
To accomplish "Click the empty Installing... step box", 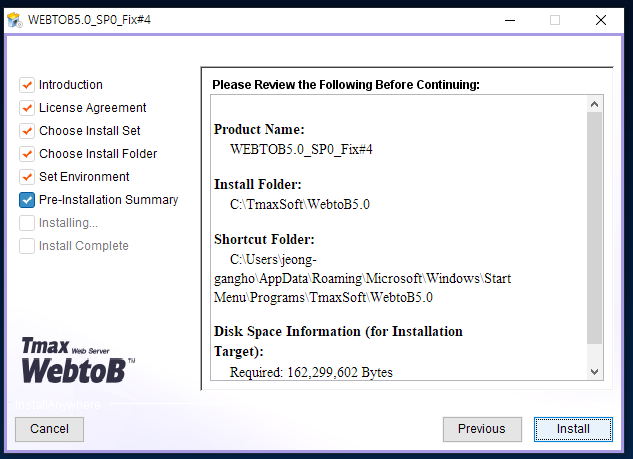I will [x=27, y=223].
